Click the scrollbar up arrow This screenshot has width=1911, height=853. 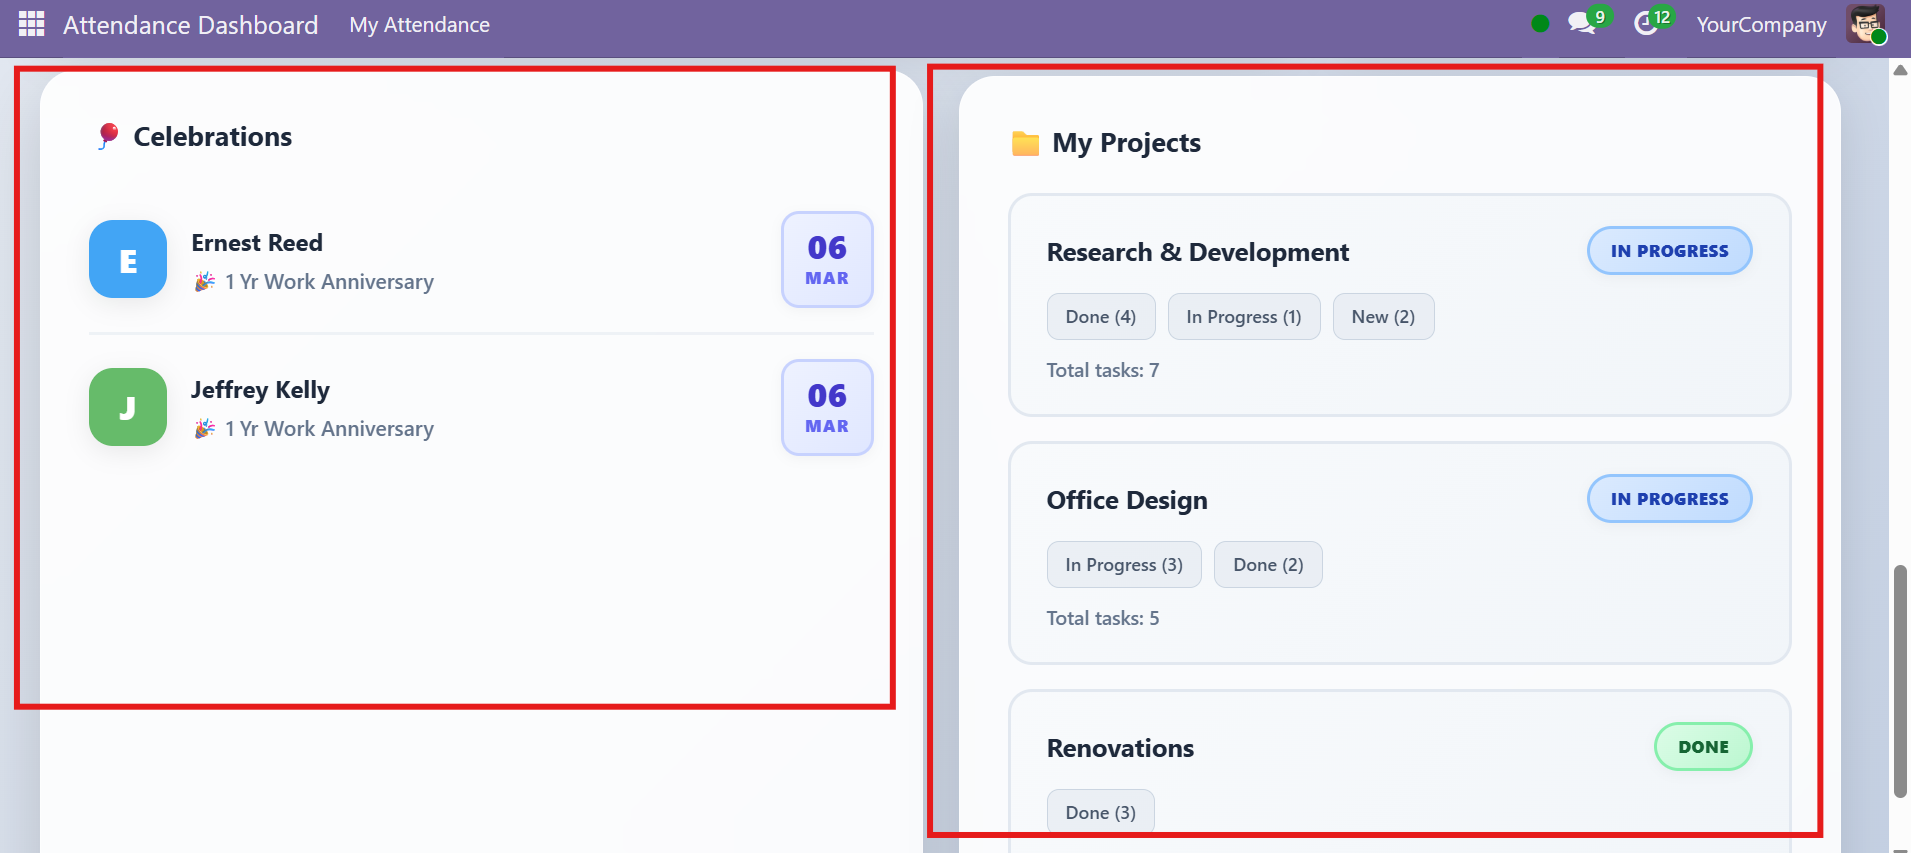pos(1900,70)
